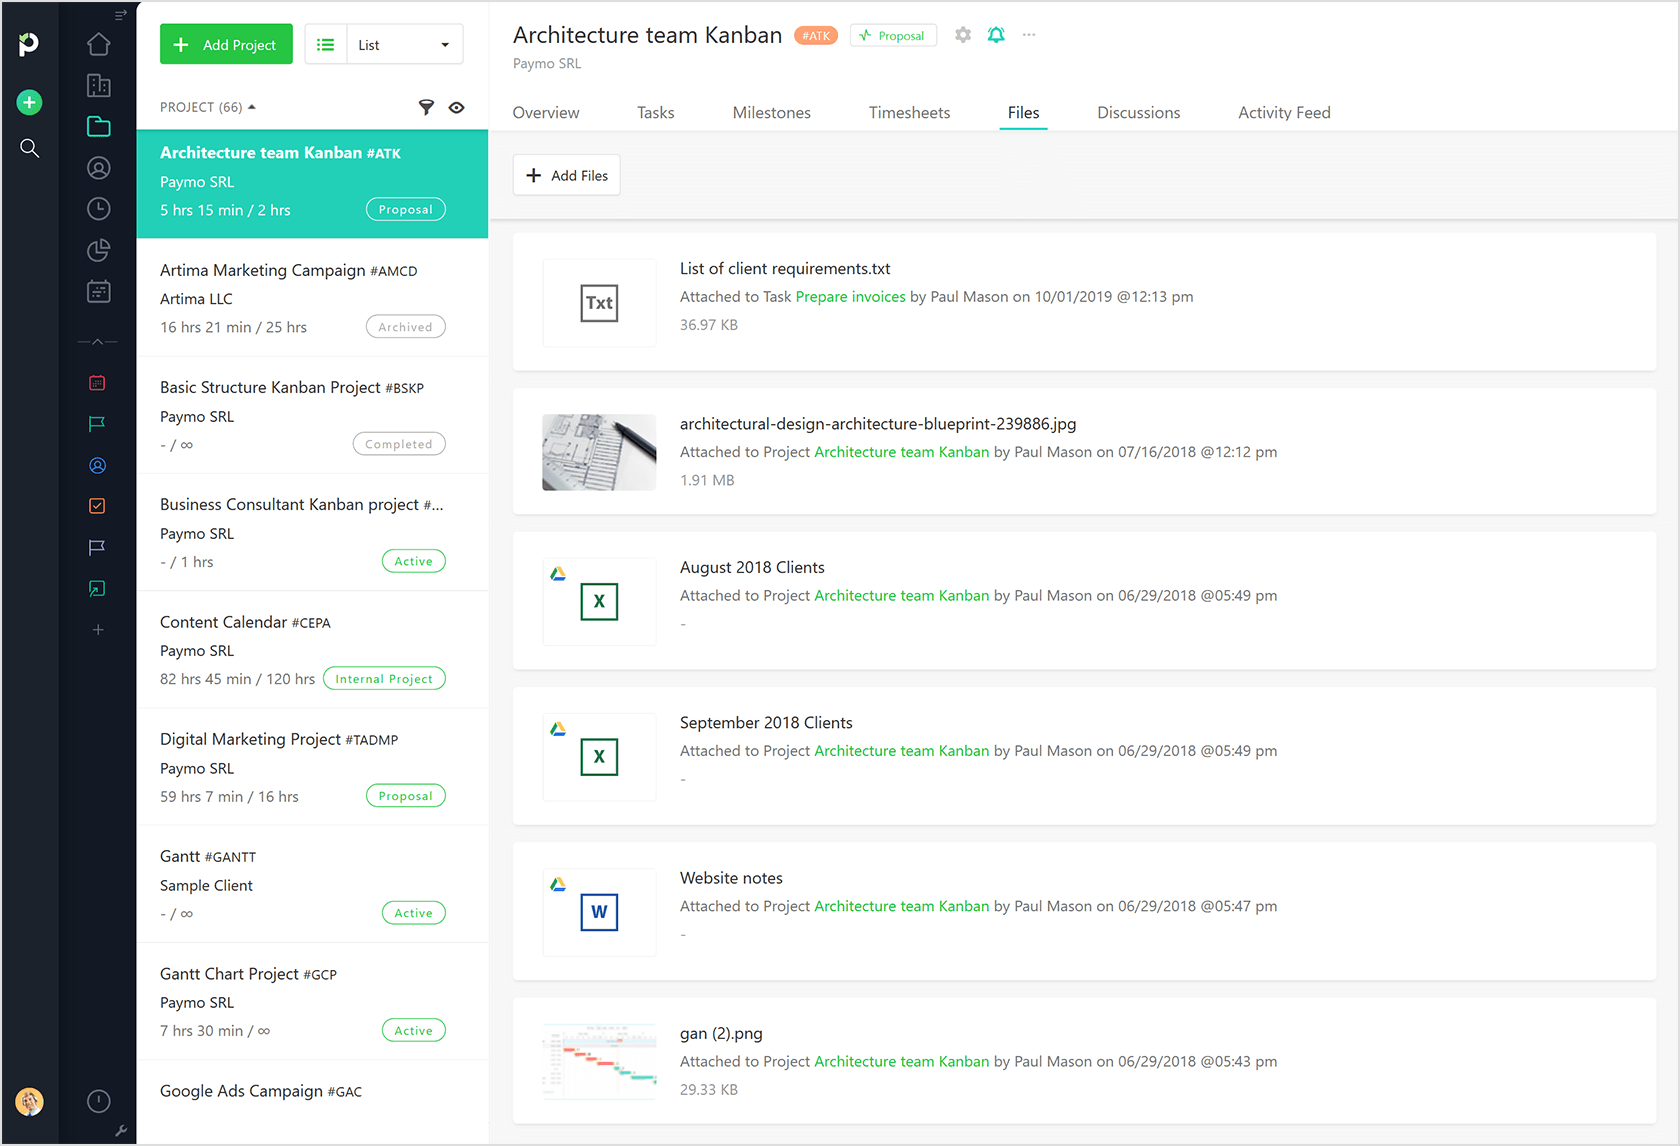
Task: Click the Search icon in the dark sidebar
Action: click(x=30, y=148)
